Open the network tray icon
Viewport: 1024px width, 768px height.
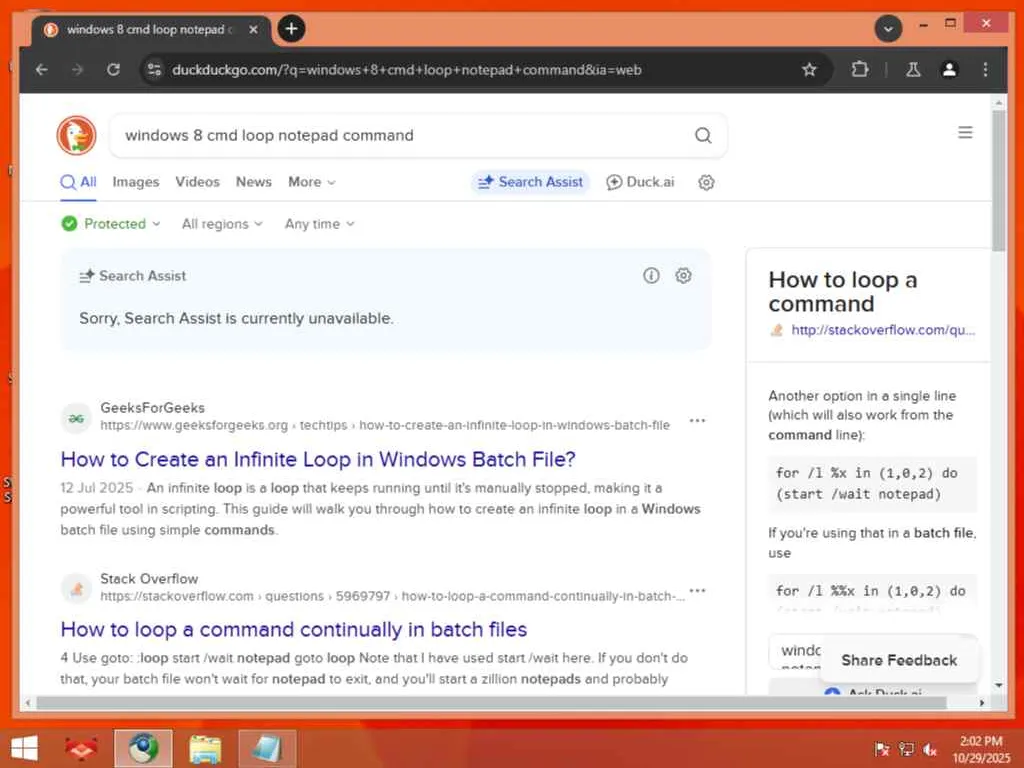point(906,749)
